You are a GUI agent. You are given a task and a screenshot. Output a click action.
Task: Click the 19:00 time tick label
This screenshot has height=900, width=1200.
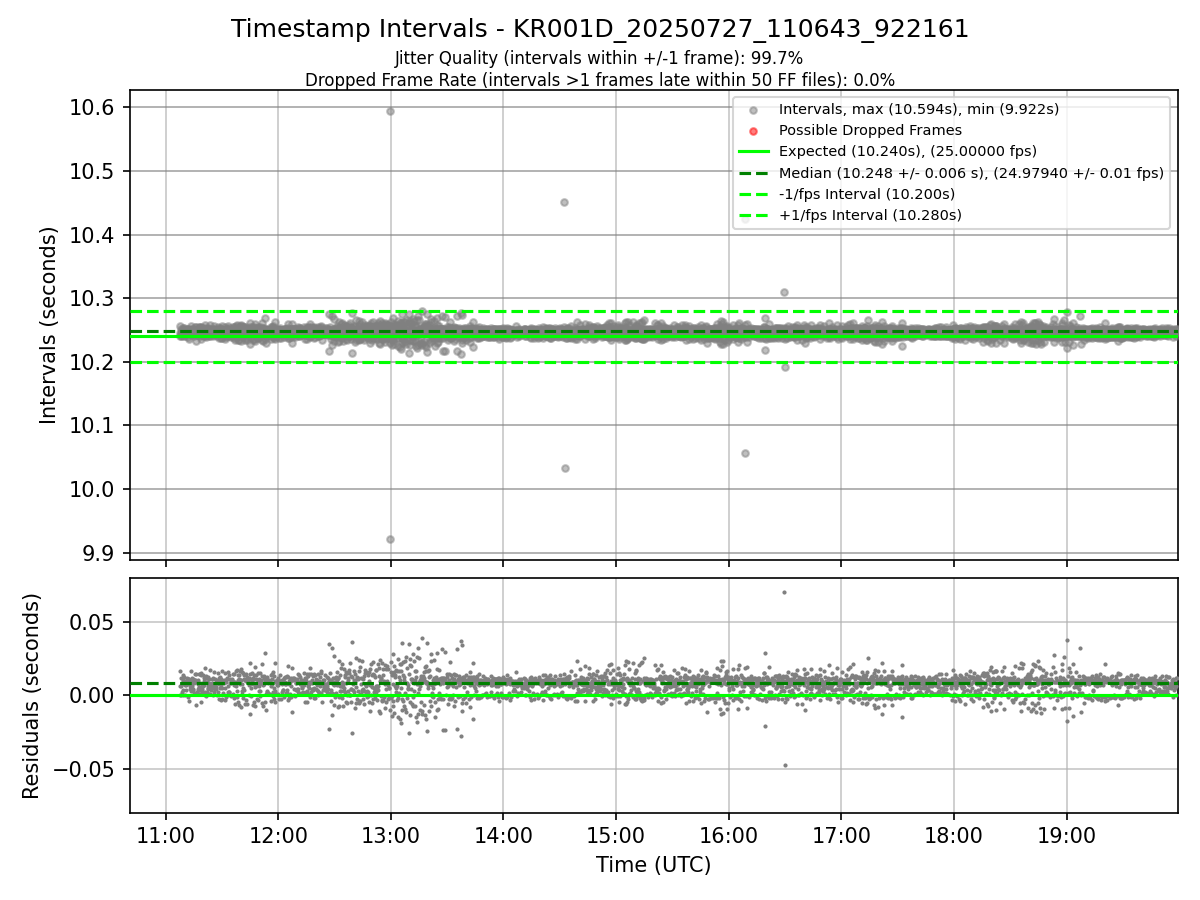click(x=1066, y=835)
